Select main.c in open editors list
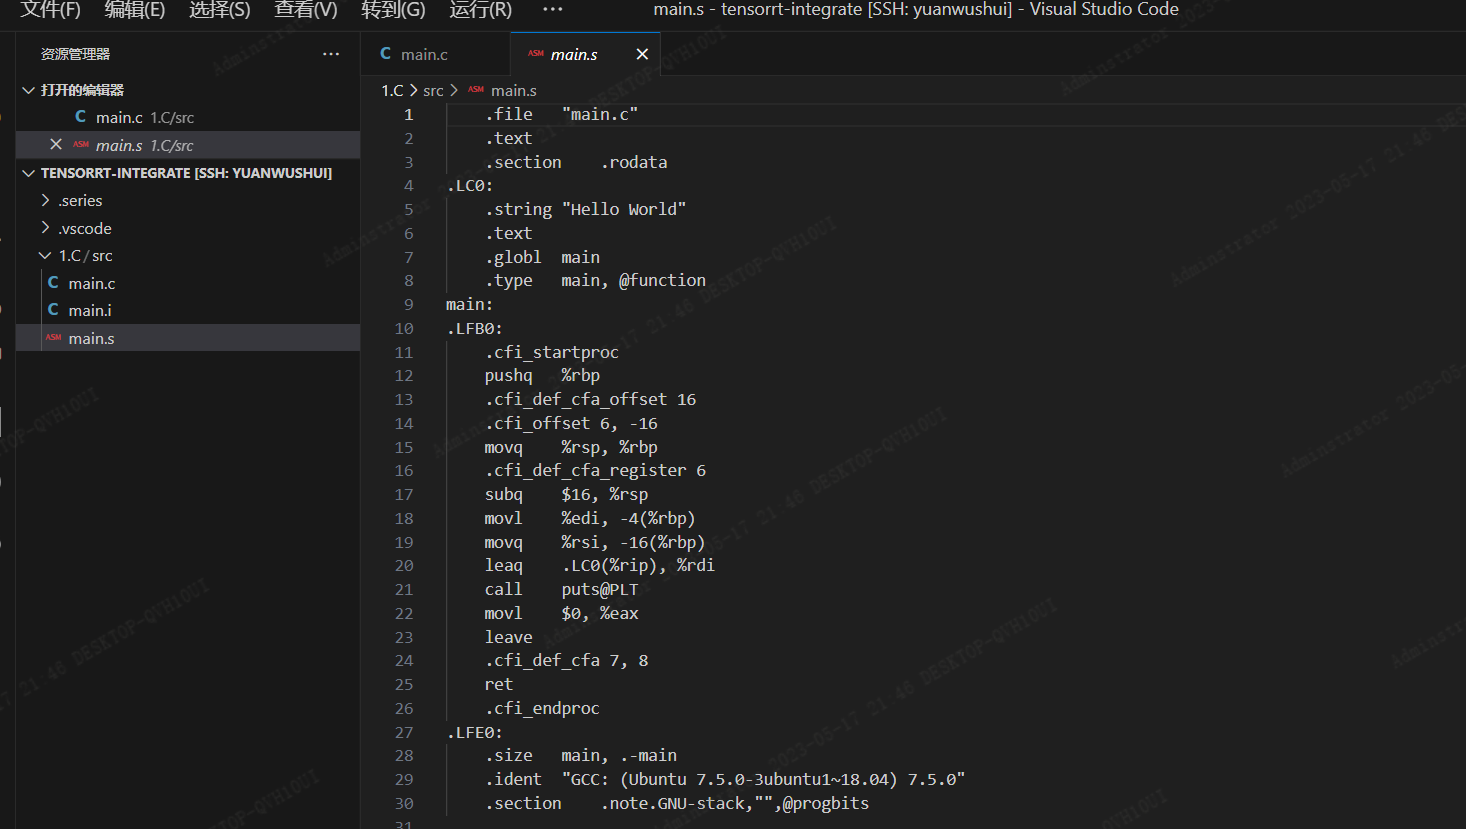The width and height of the screenshot is (1466, 829). pos(188,117)
